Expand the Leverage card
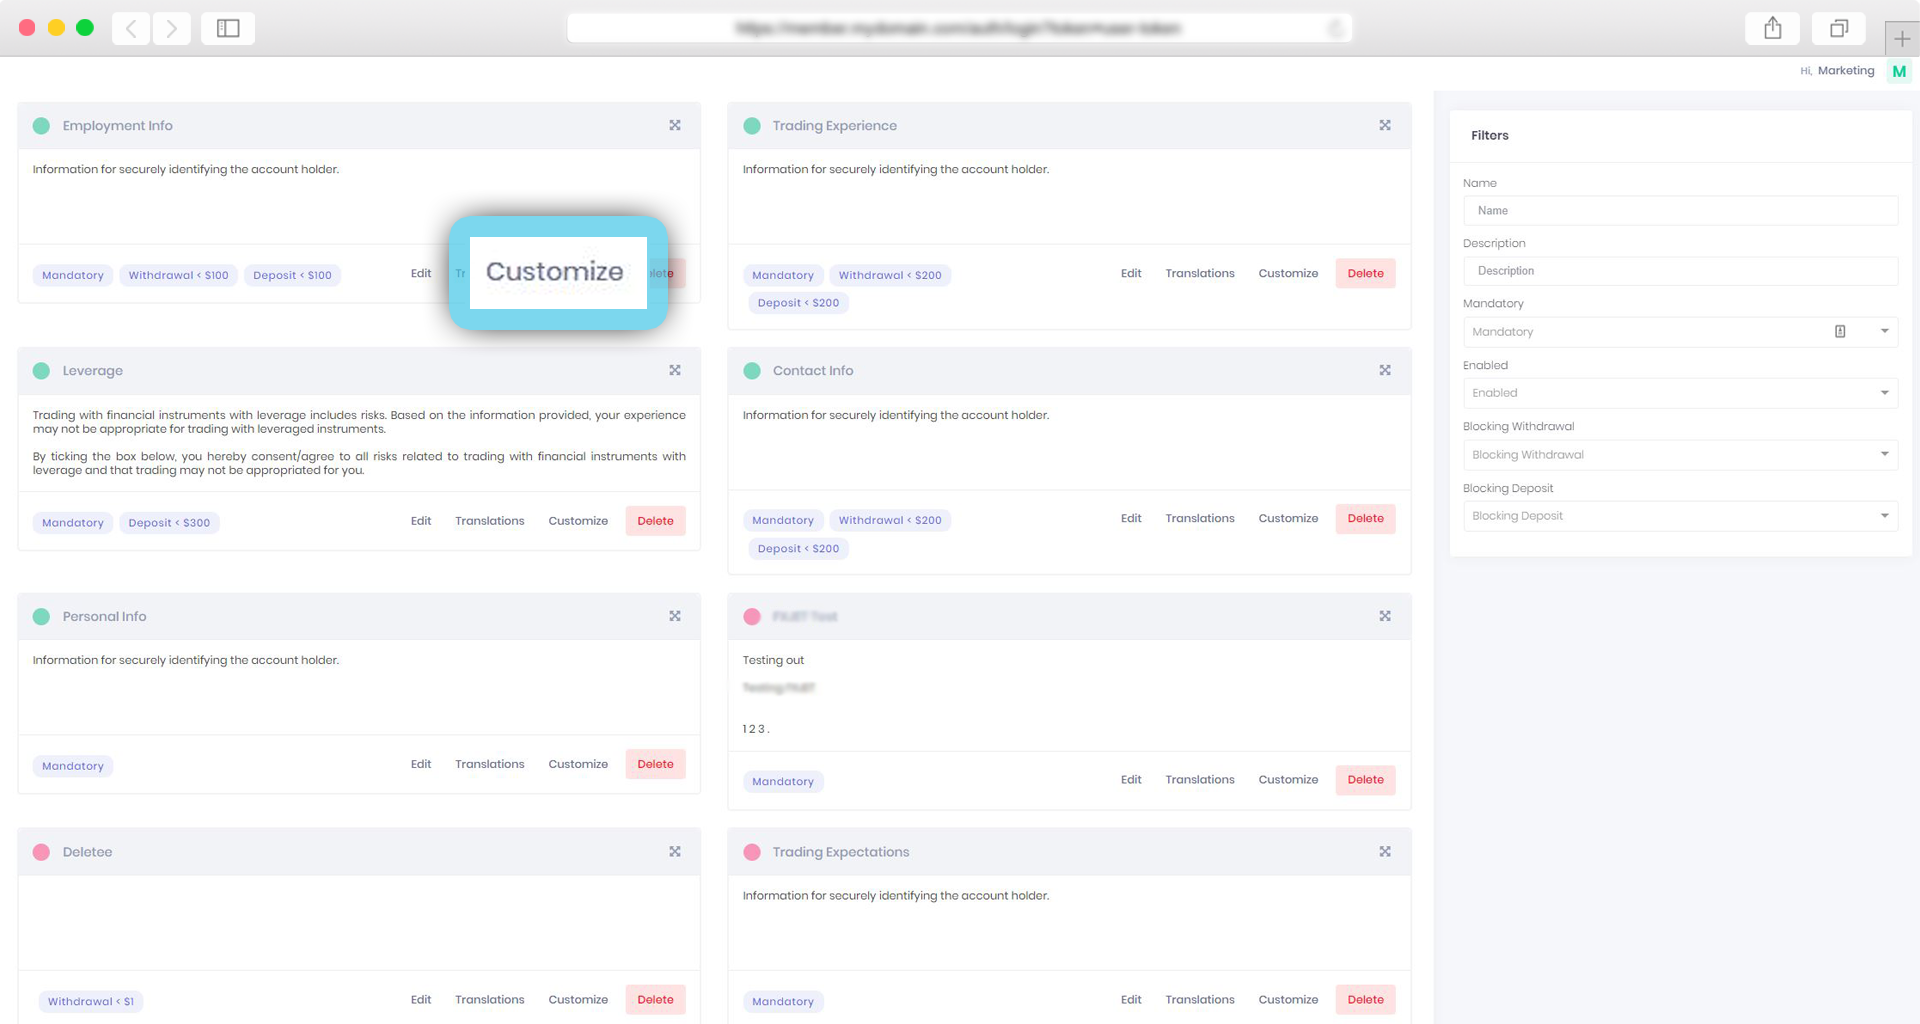1920x1024 pixels. tap(675, 371)
